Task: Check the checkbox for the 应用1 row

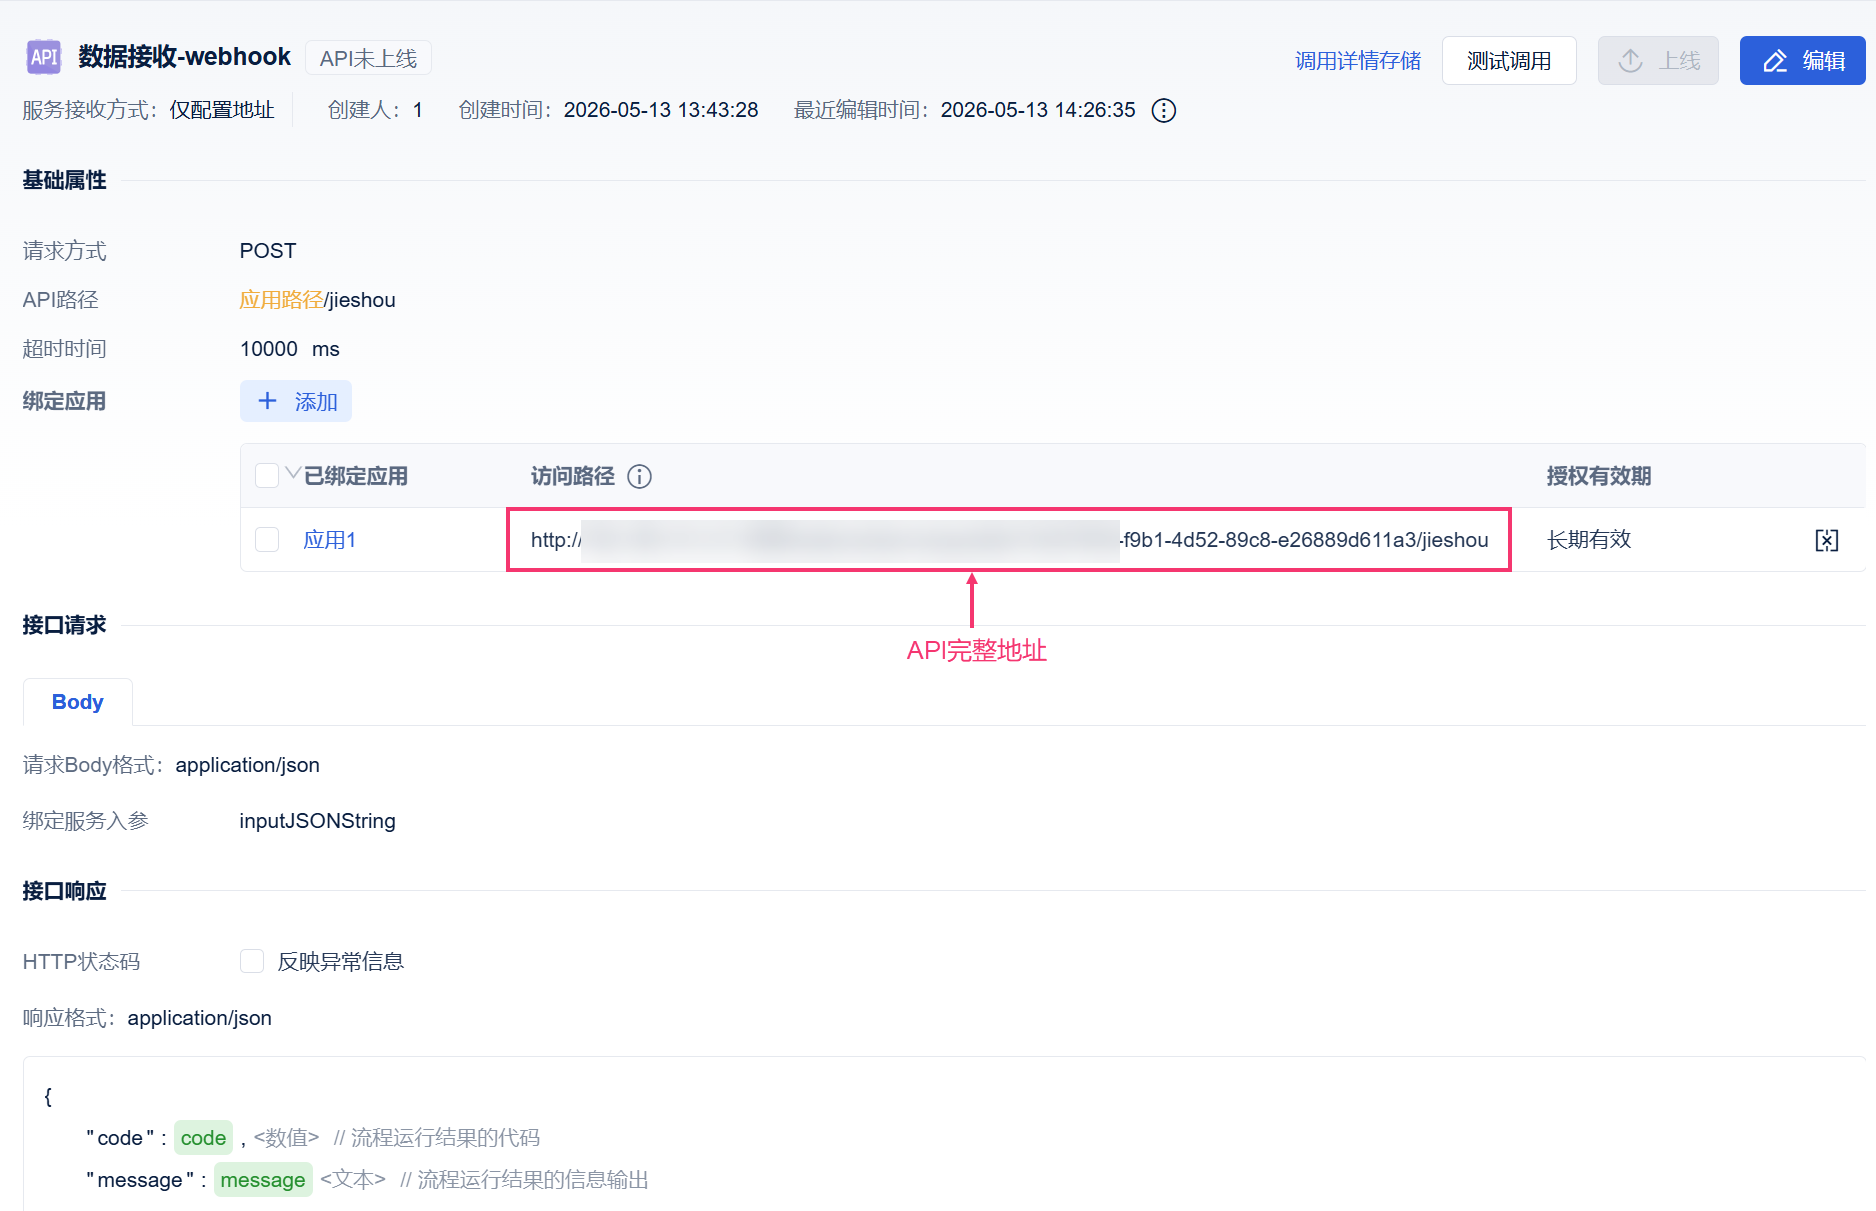Action: [x=267, y=540]
